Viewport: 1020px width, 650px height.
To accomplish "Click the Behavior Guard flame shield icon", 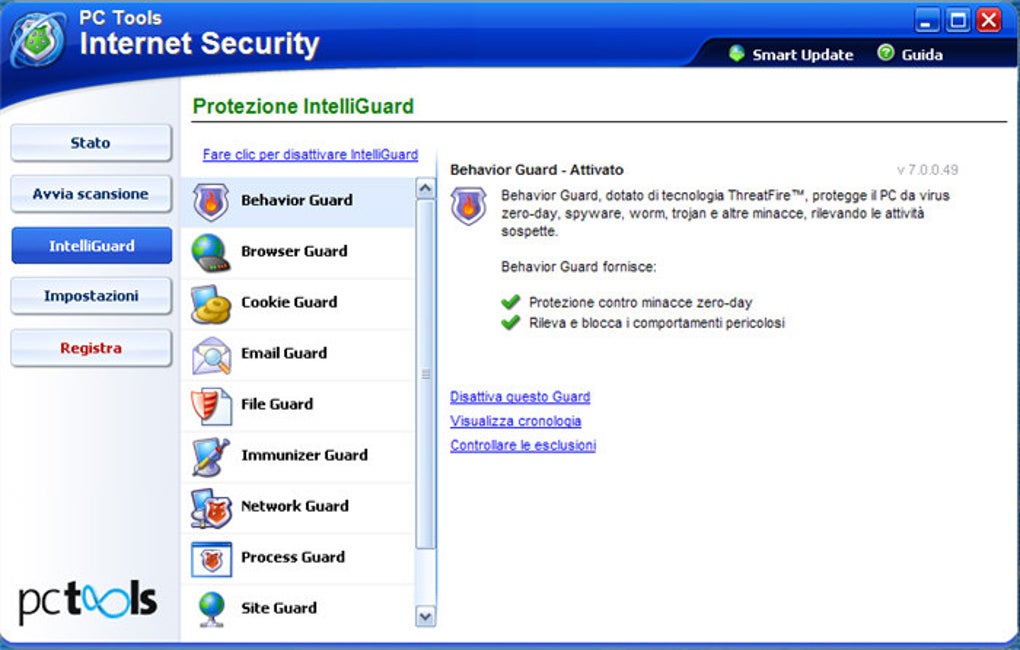I will (x=211, y=202).
